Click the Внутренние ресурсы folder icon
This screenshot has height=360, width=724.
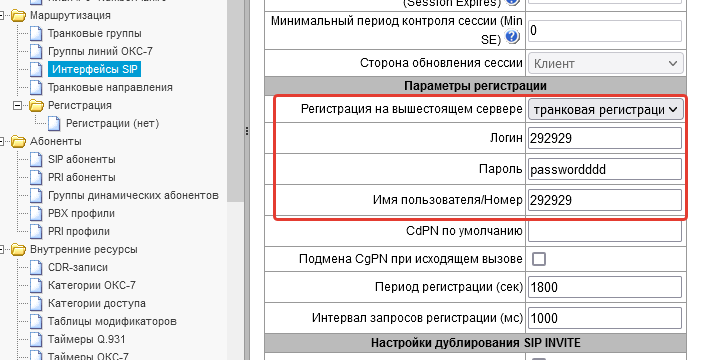18,250
